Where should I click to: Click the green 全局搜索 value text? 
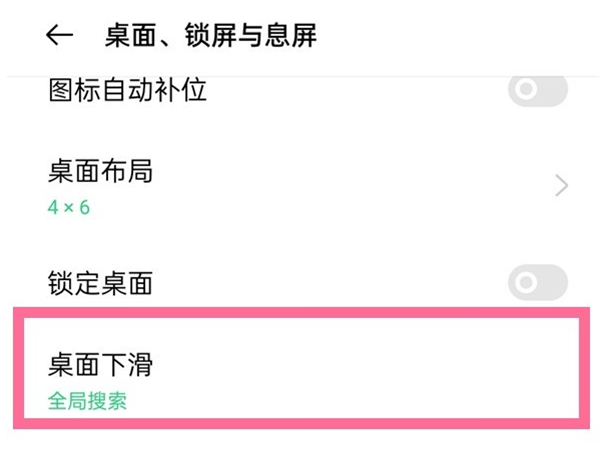pos(87,402)
